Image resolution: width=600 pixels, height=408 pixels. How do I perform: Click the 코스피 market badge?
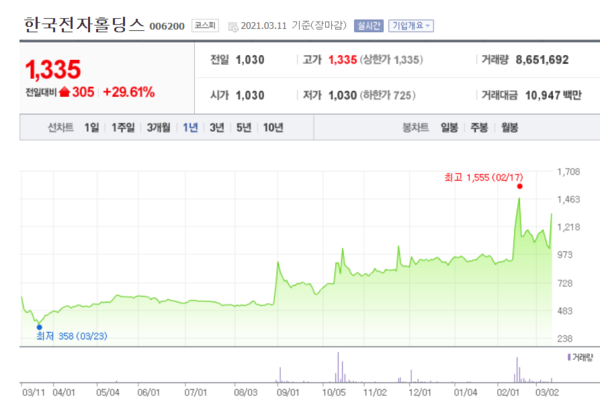205,25
